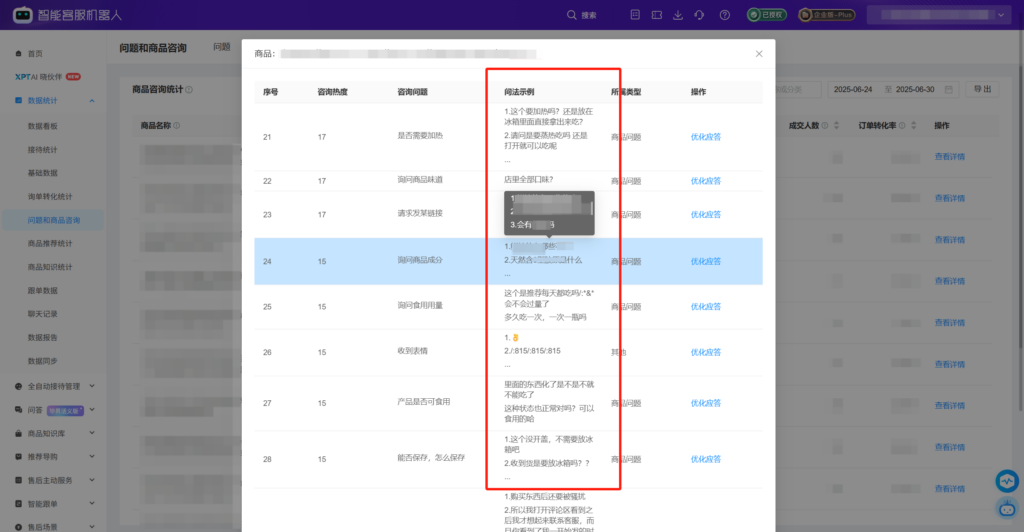The image size is (1024, 532).
Task: Open 跟单数据 in the sidebar
Action: [42, 290]
